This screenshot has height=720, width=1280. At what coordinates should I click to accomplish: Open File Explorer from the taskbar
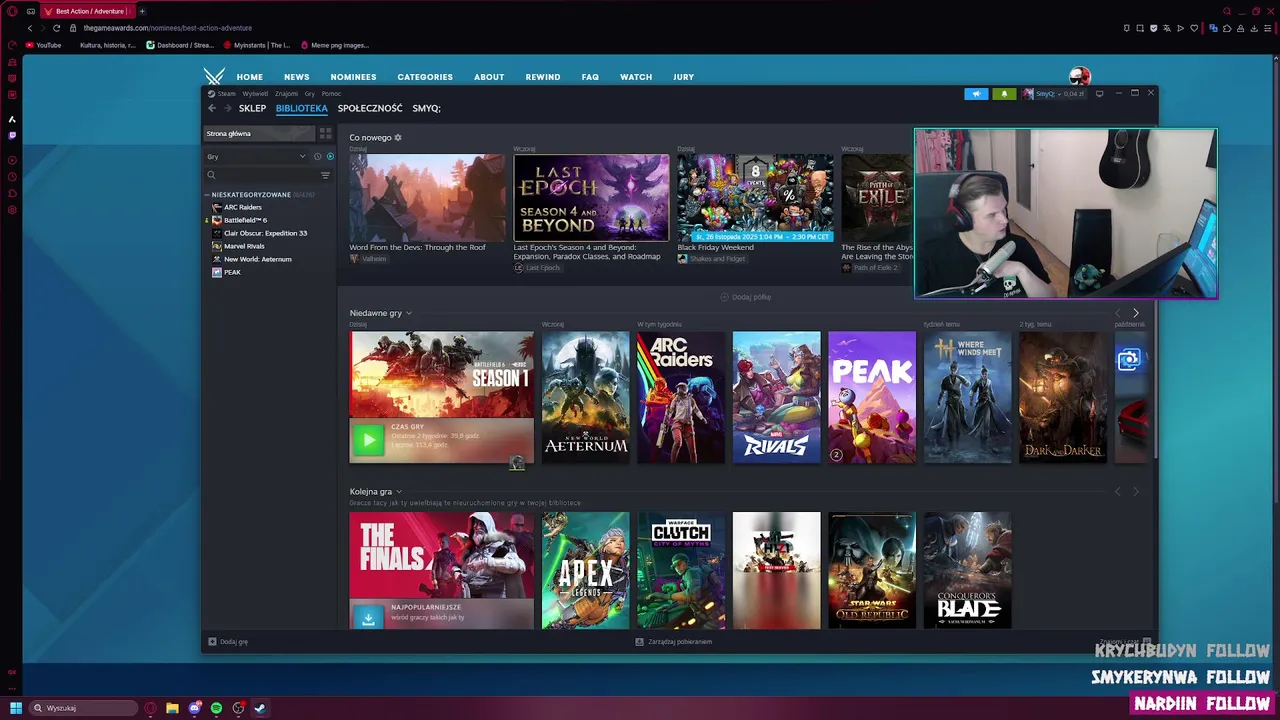[172, 708]
